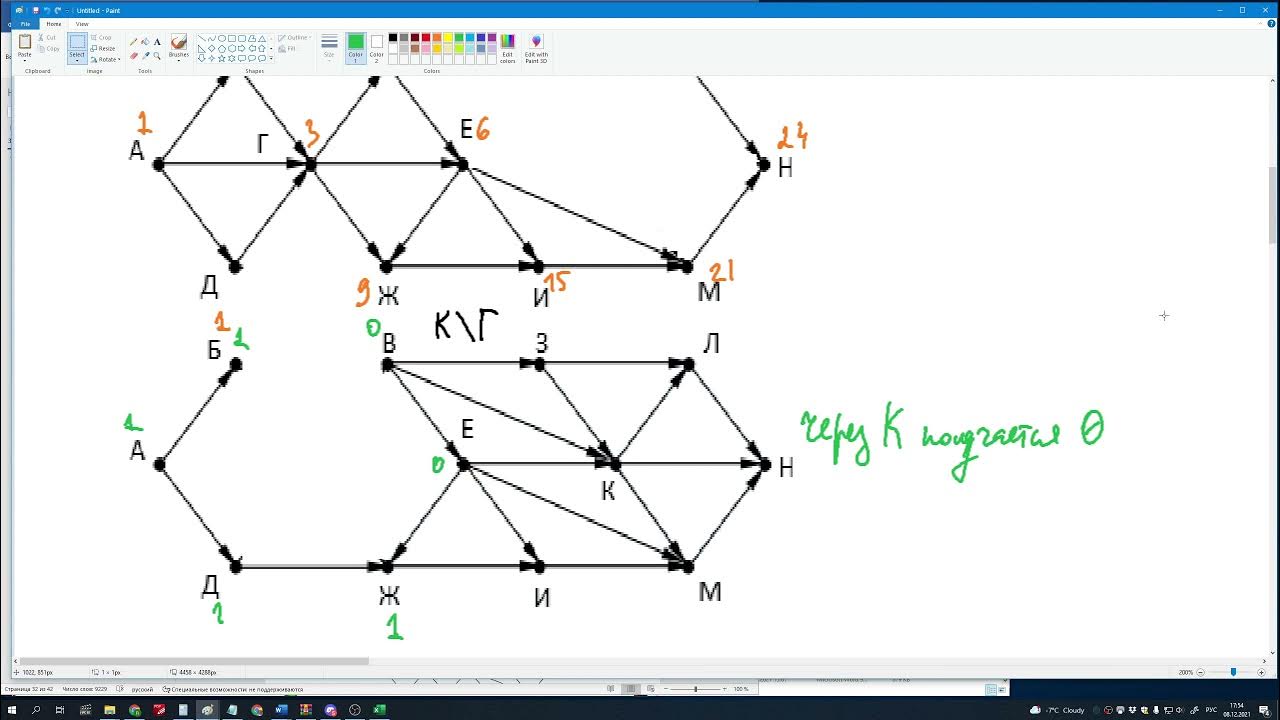The image size is (1280, 720).
Task: Open Excel from the taskbar
Action: (379, 710)
